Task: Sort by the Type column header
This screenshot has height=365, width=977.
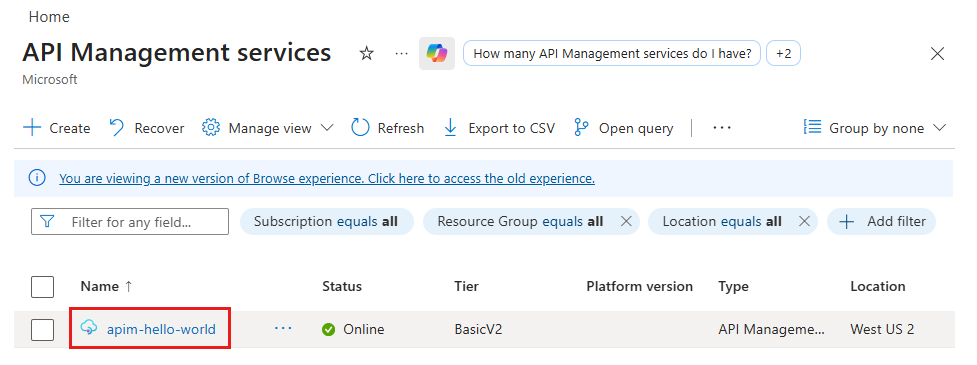Action: (733, 287)
